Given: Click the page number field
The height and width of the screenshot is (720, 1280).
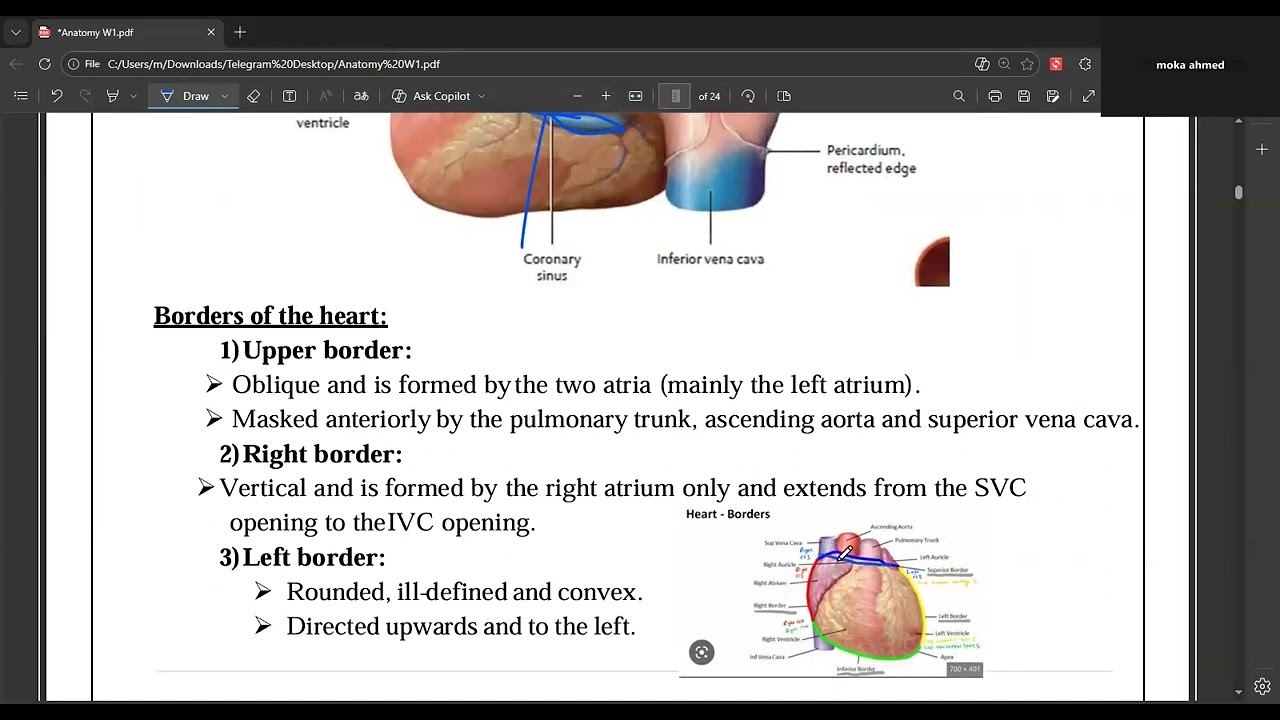Looking at the screenshot, I should (x=675, y=96).
